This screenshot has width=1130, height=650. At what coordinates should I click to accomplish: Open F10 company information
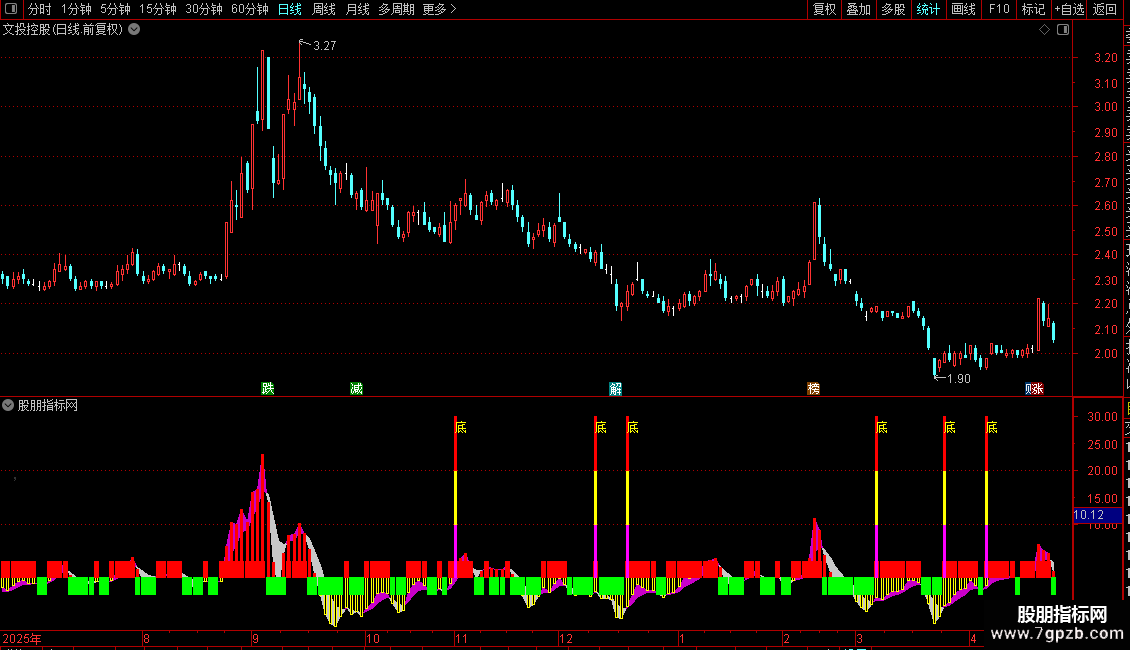coord(999,9)
